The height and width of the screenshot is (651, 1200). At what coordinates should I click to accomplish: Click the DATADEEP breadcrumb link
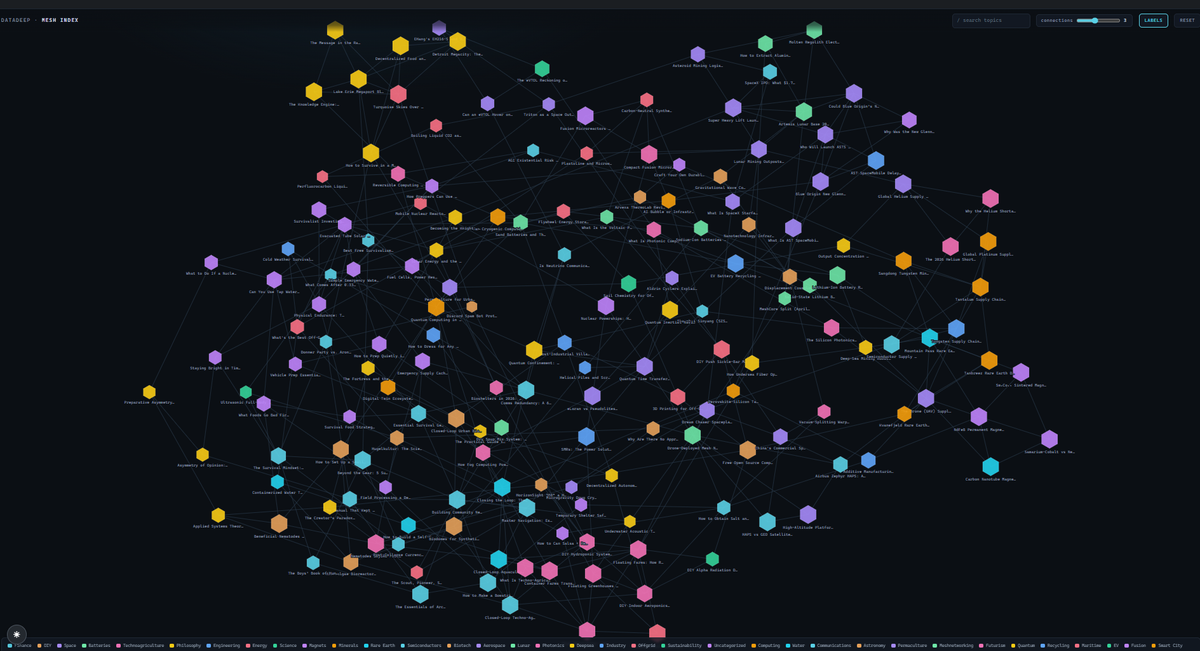(x=16, y=20)
